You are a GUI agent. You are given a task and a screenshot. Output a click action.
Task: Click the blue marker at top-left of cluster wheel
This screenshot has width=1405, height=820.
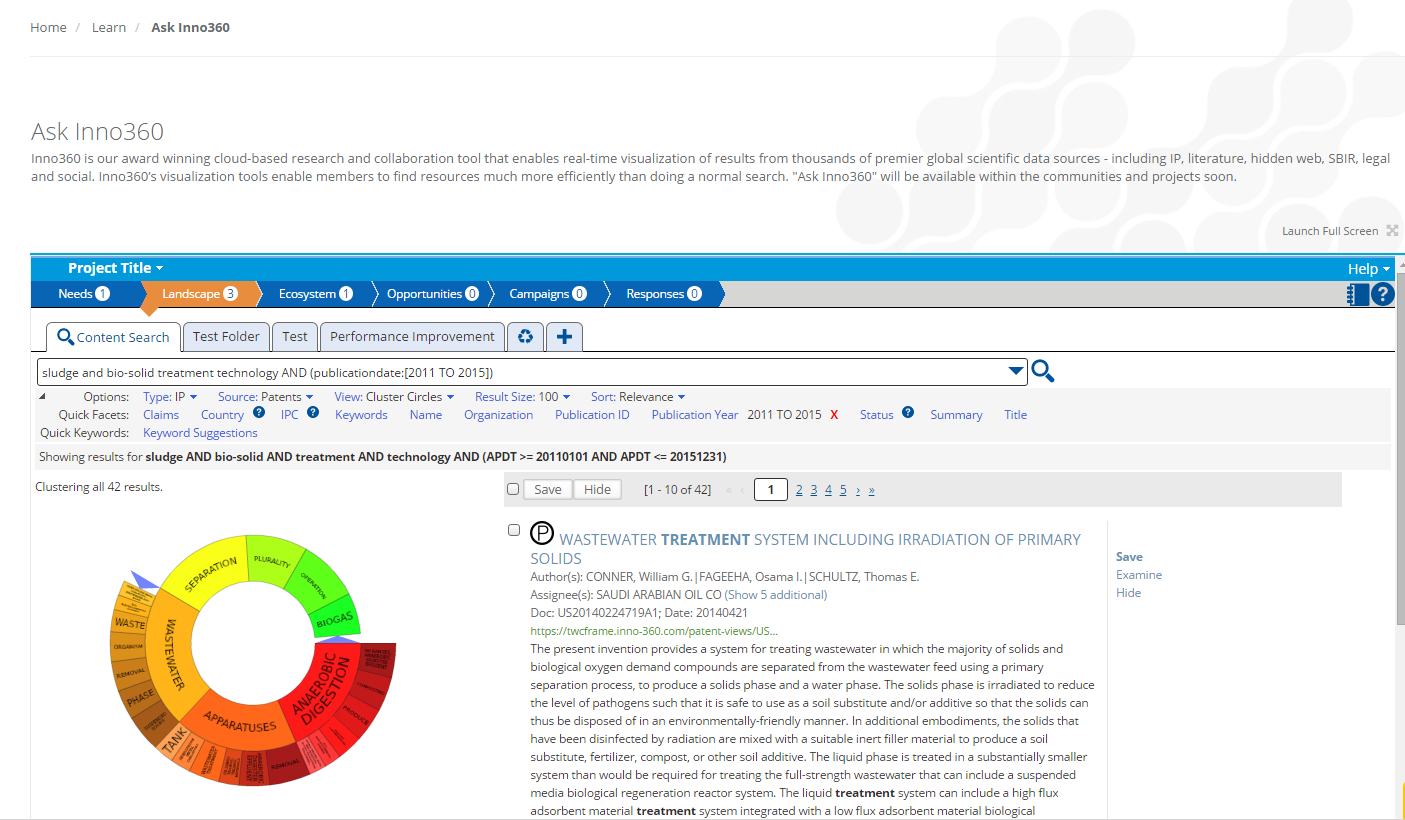point(143,581)
